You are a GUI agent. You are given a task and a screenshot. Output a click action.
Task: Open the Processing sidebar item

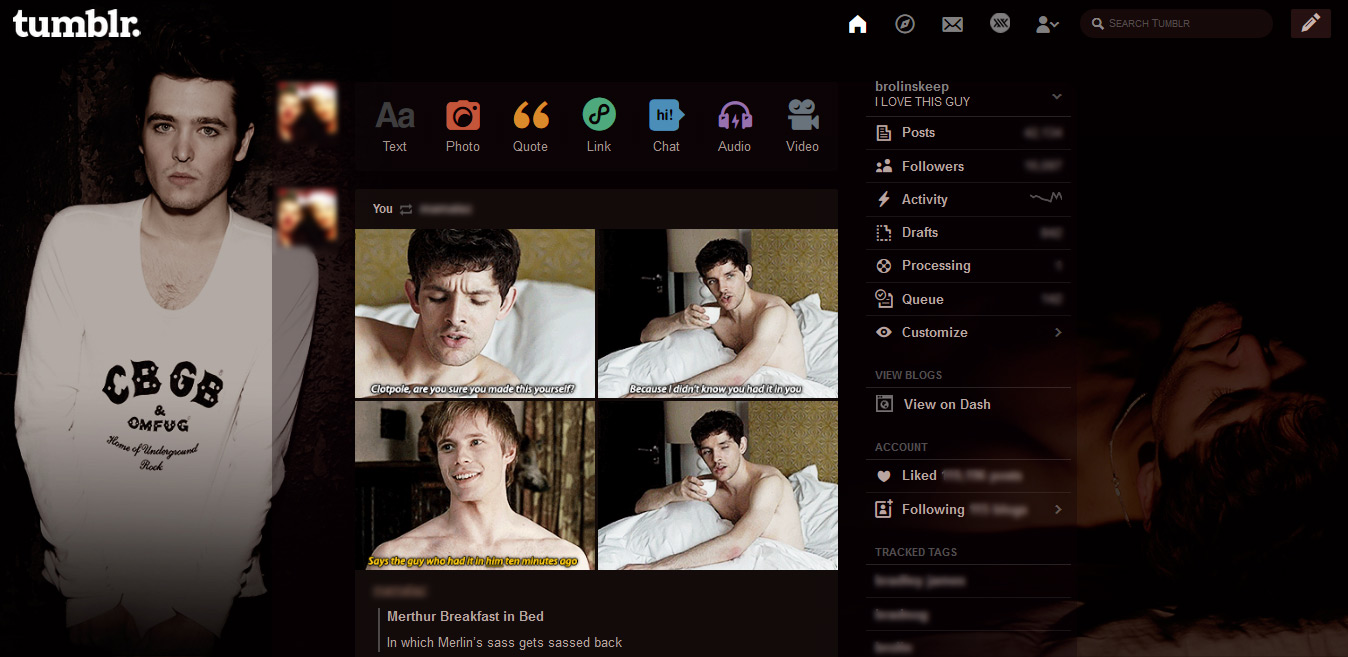click(x=969, y=265)
